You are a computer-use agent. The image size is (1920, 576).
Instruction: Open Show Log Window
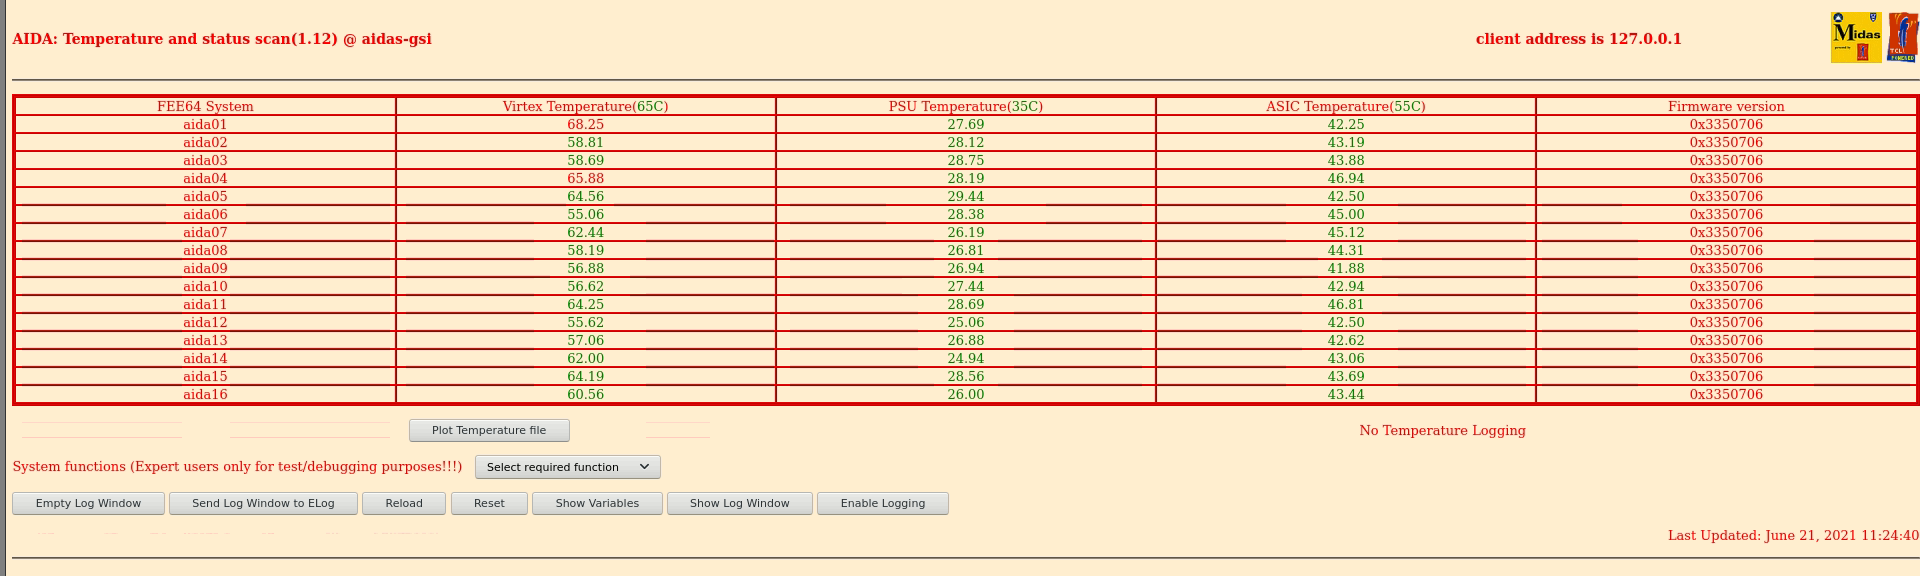(x=740, y=503)
